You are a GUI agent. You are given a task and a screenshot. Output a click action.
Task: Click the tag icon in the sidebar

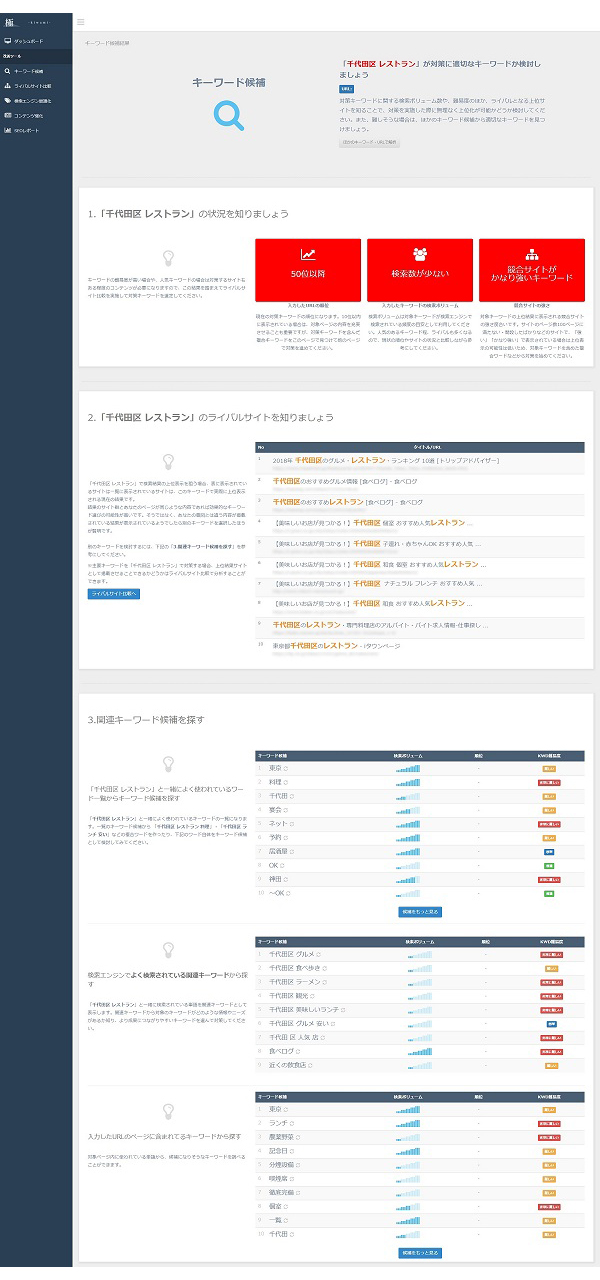pyautogui.click(x=7, y=101)
